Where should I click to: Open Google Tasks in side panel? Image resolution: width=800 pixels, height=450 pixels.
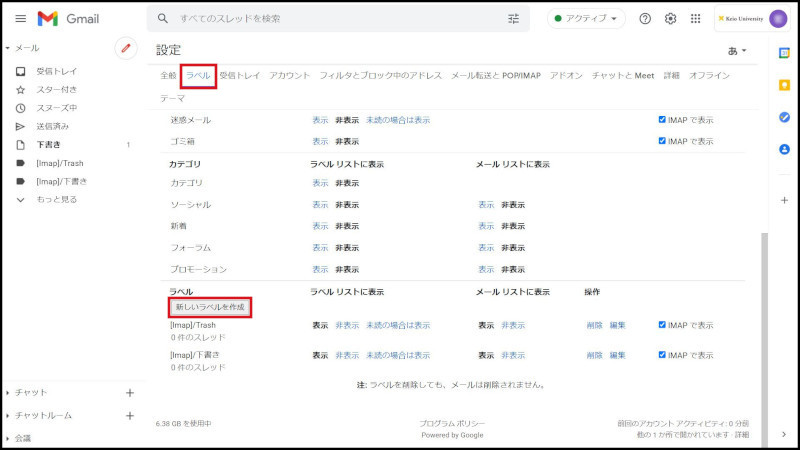(784, 117)
